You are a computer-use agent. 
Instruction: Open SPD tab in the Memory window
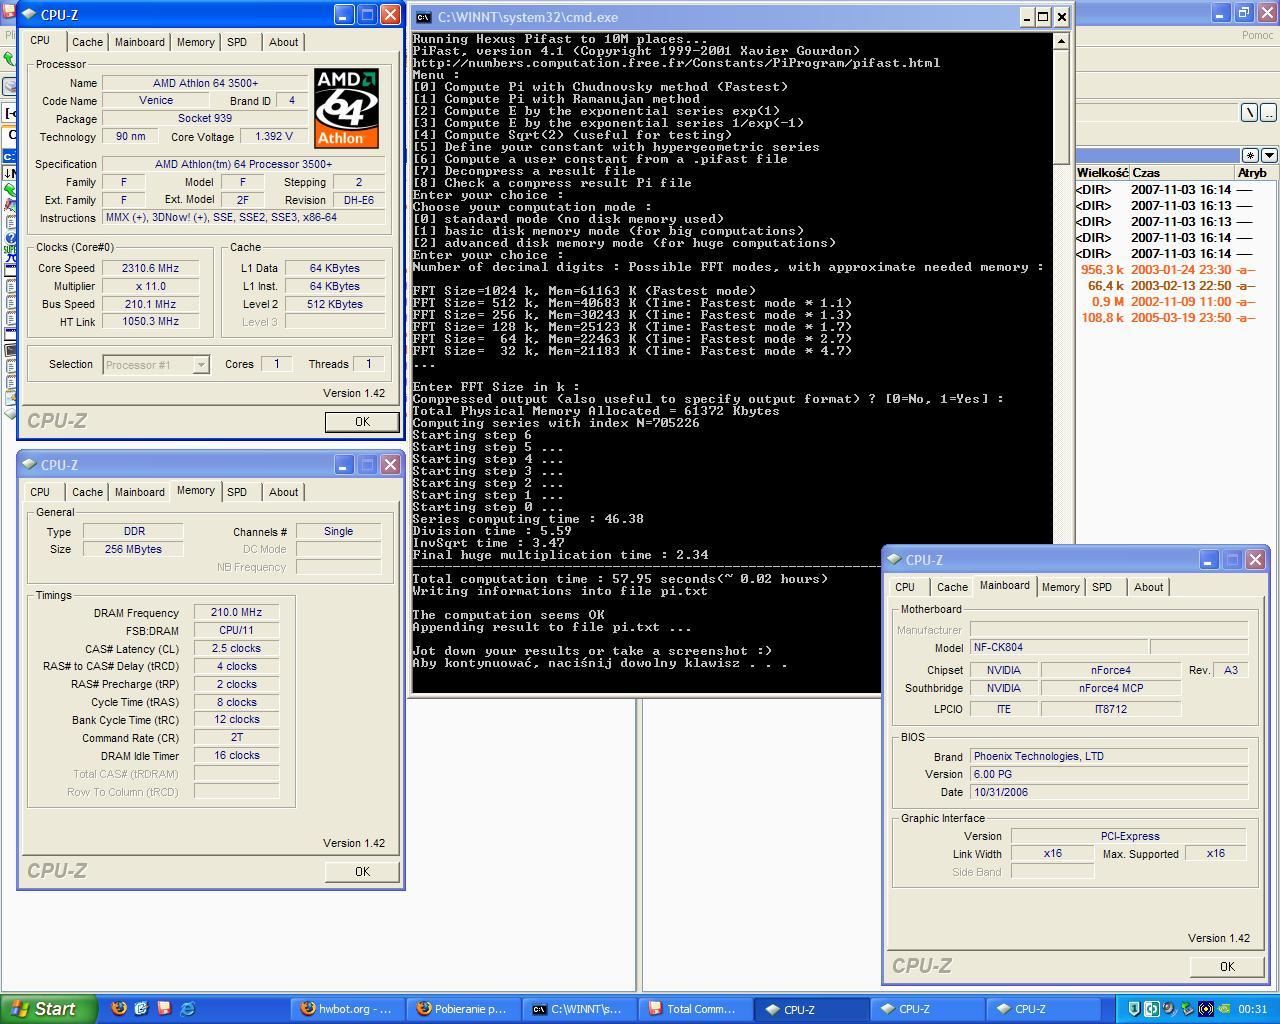pos(237,492)
